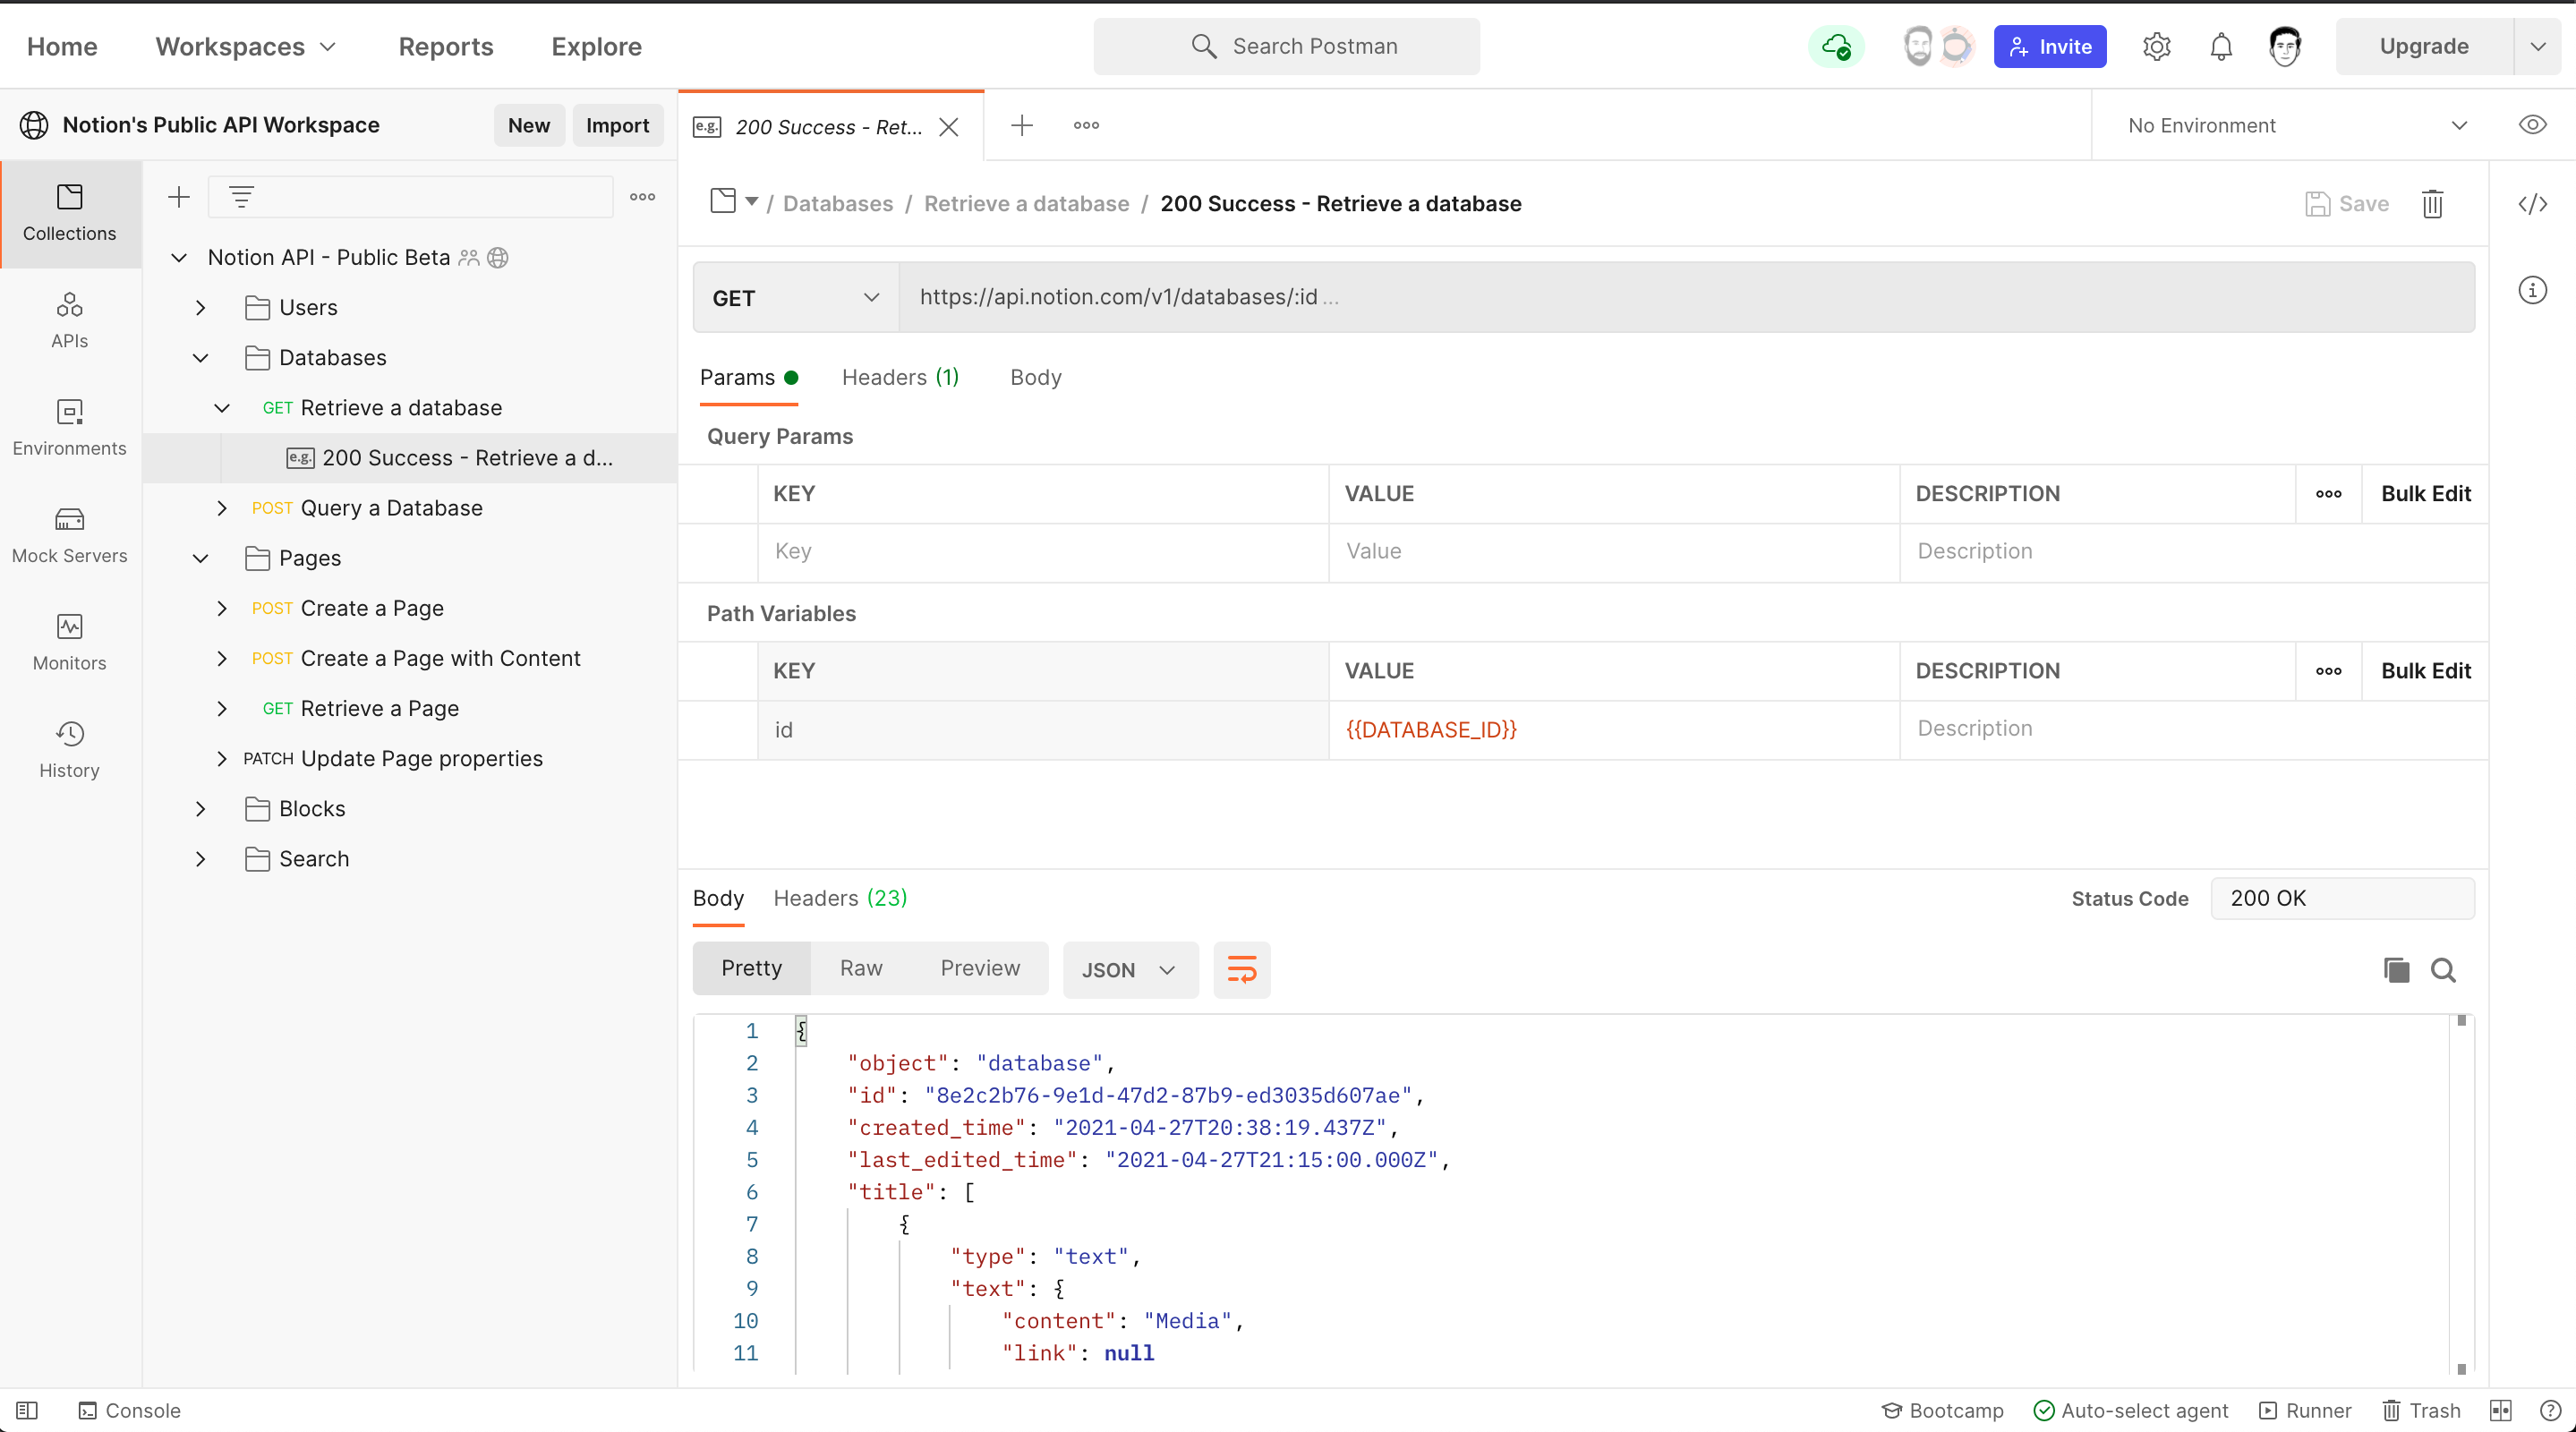This screenshot has height=1432, width=2576.
Task: Switch to request Headers (1) tab
Action: click(x=900, y=377)
